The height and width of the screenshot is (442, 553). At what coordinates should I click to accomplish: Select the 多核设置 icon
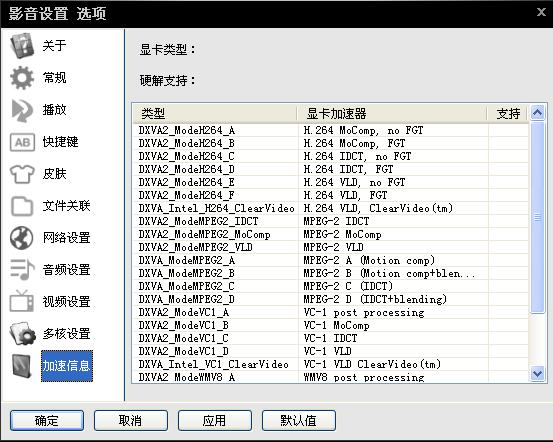[23, 334]
